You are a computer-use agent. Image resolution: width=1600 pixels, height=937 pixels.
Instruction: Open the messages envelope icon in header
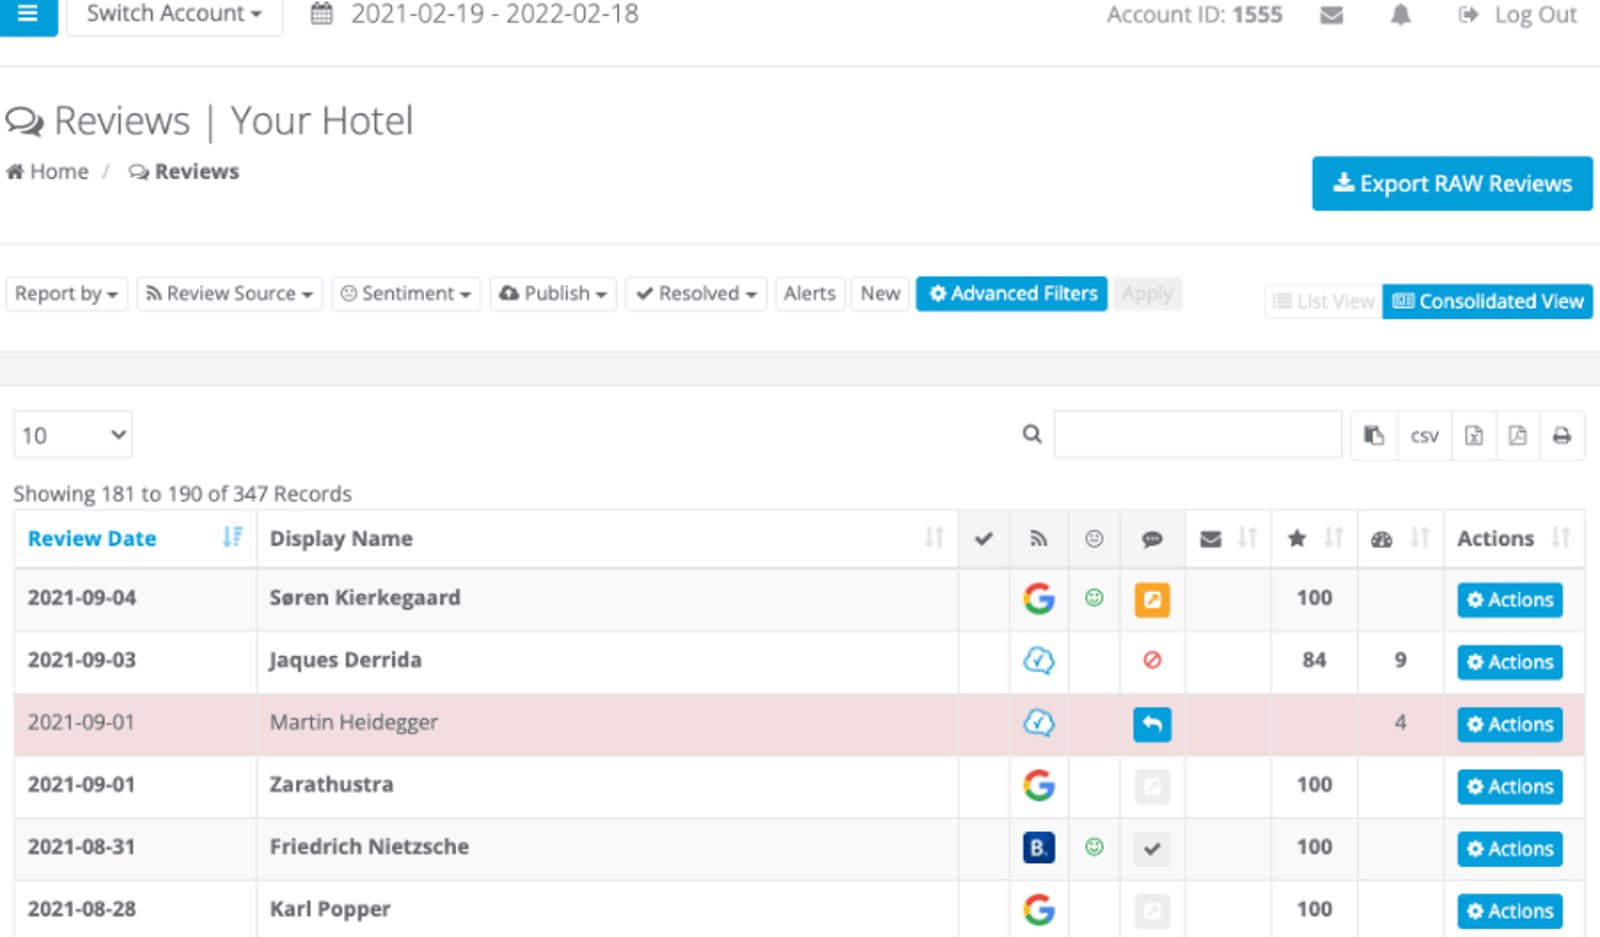(x=1331, y=15)
